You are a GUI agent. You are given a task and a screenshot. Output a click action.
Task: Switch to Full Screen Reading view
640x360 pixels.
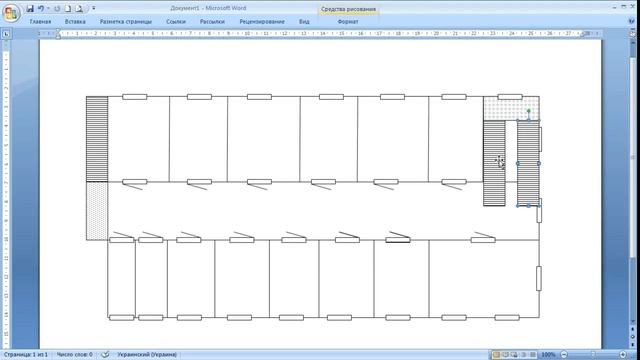pyautogui.click(x=505, y=355)
